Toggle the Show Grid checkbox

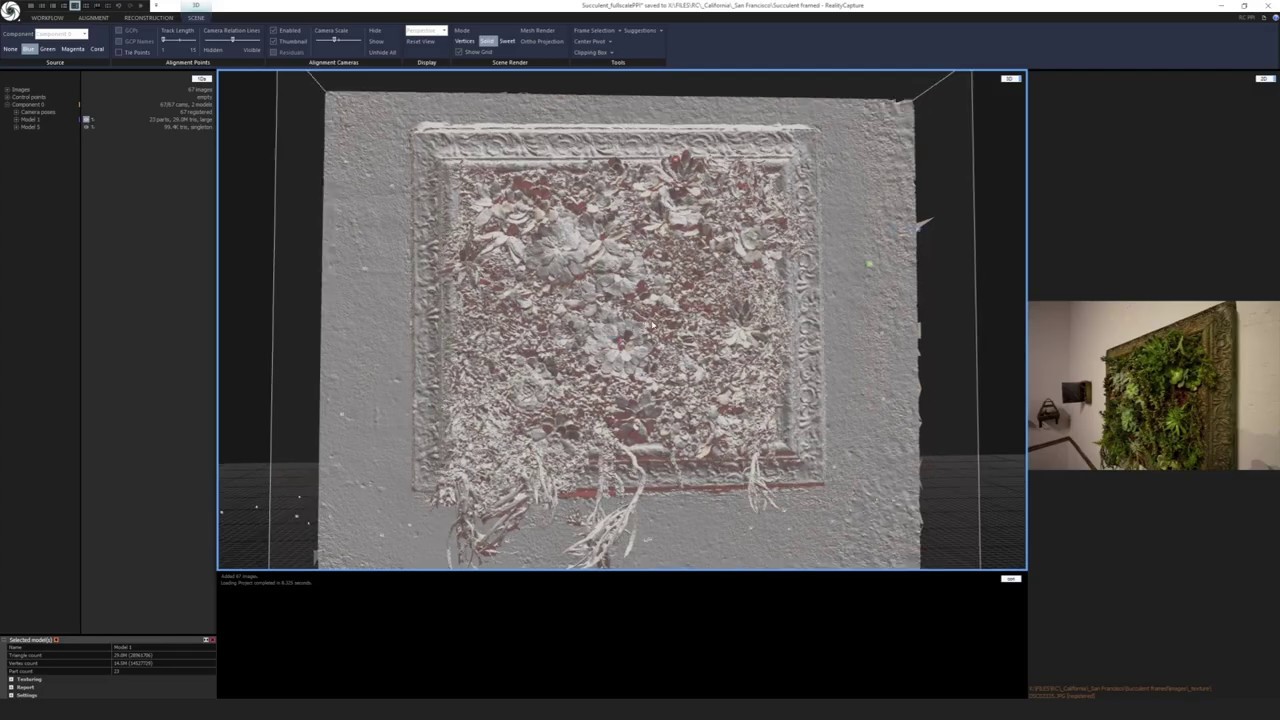click(459, 52)
